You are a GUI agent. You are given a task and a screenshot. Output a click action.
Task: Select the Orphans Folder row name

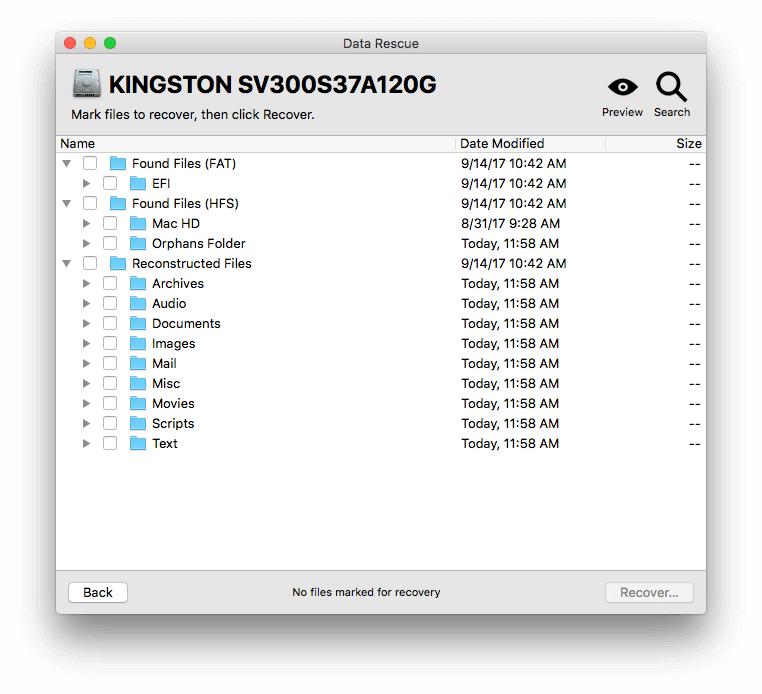199,243
